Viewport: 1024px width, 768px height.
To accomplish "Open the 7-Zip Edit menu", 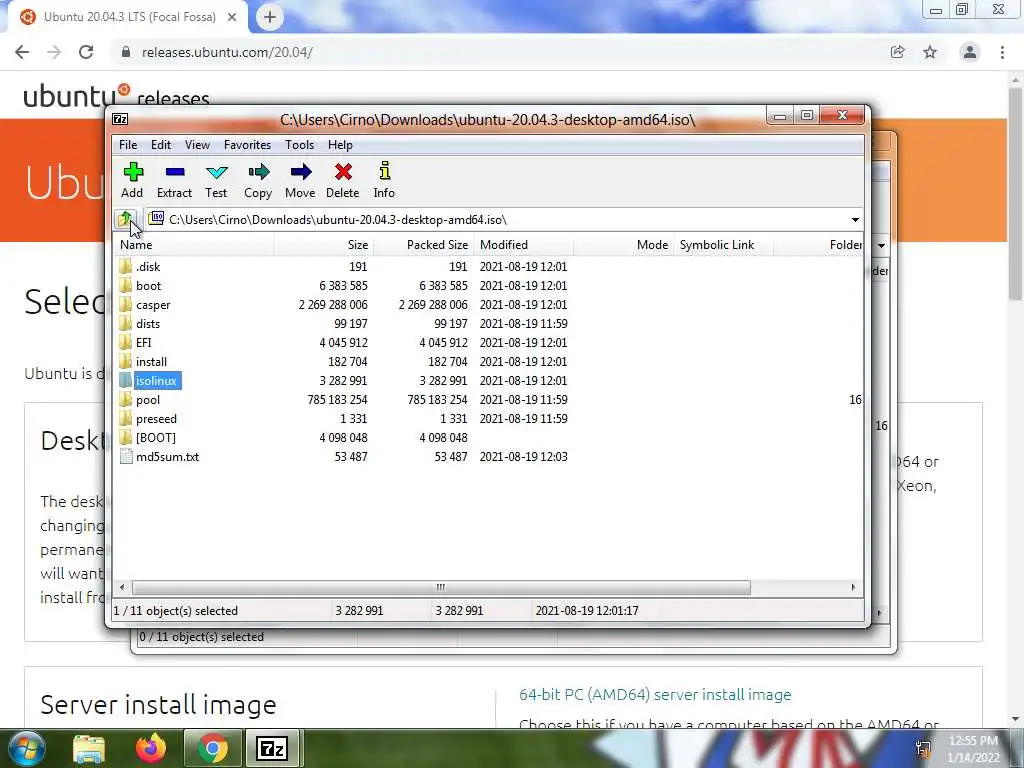I will pos(161,145).
